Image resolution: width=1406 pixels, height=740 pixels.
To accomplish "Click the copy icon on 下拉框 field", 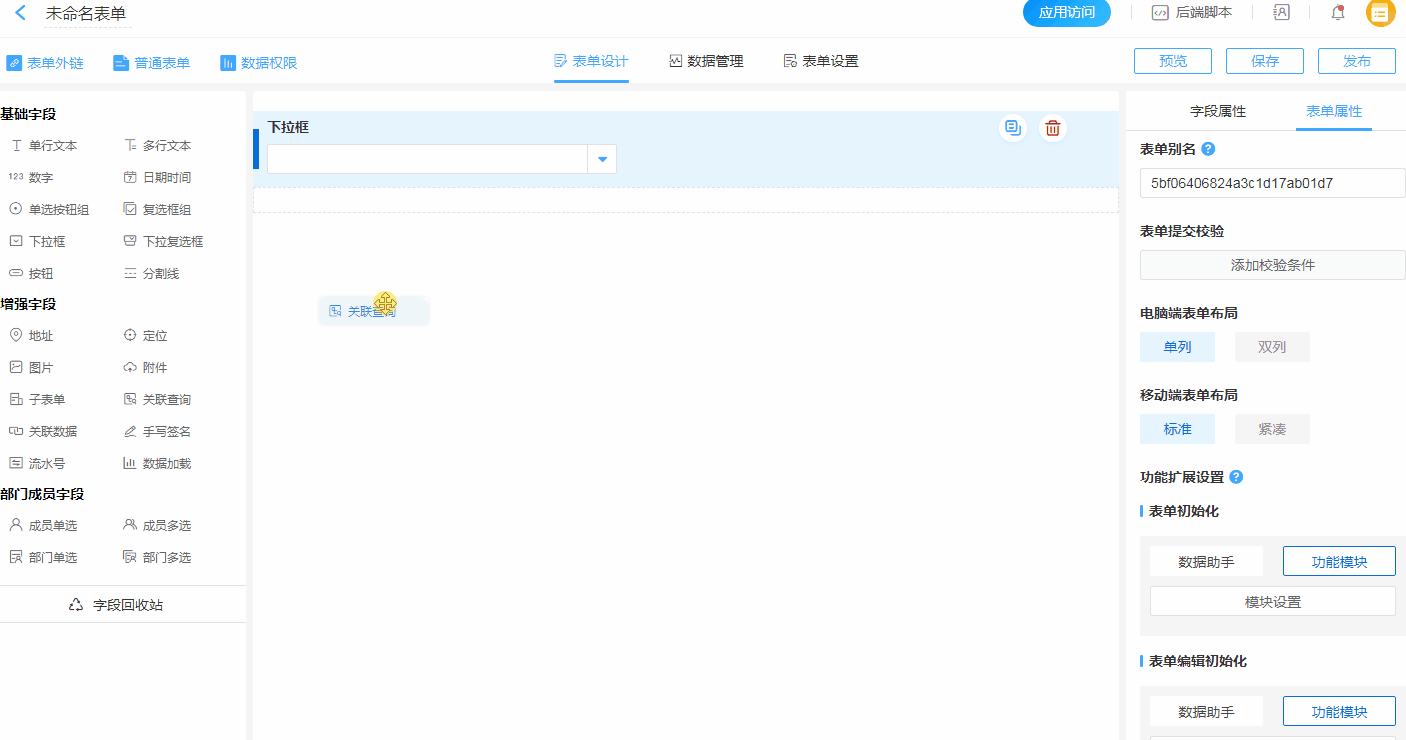I will pos(1012,128).
